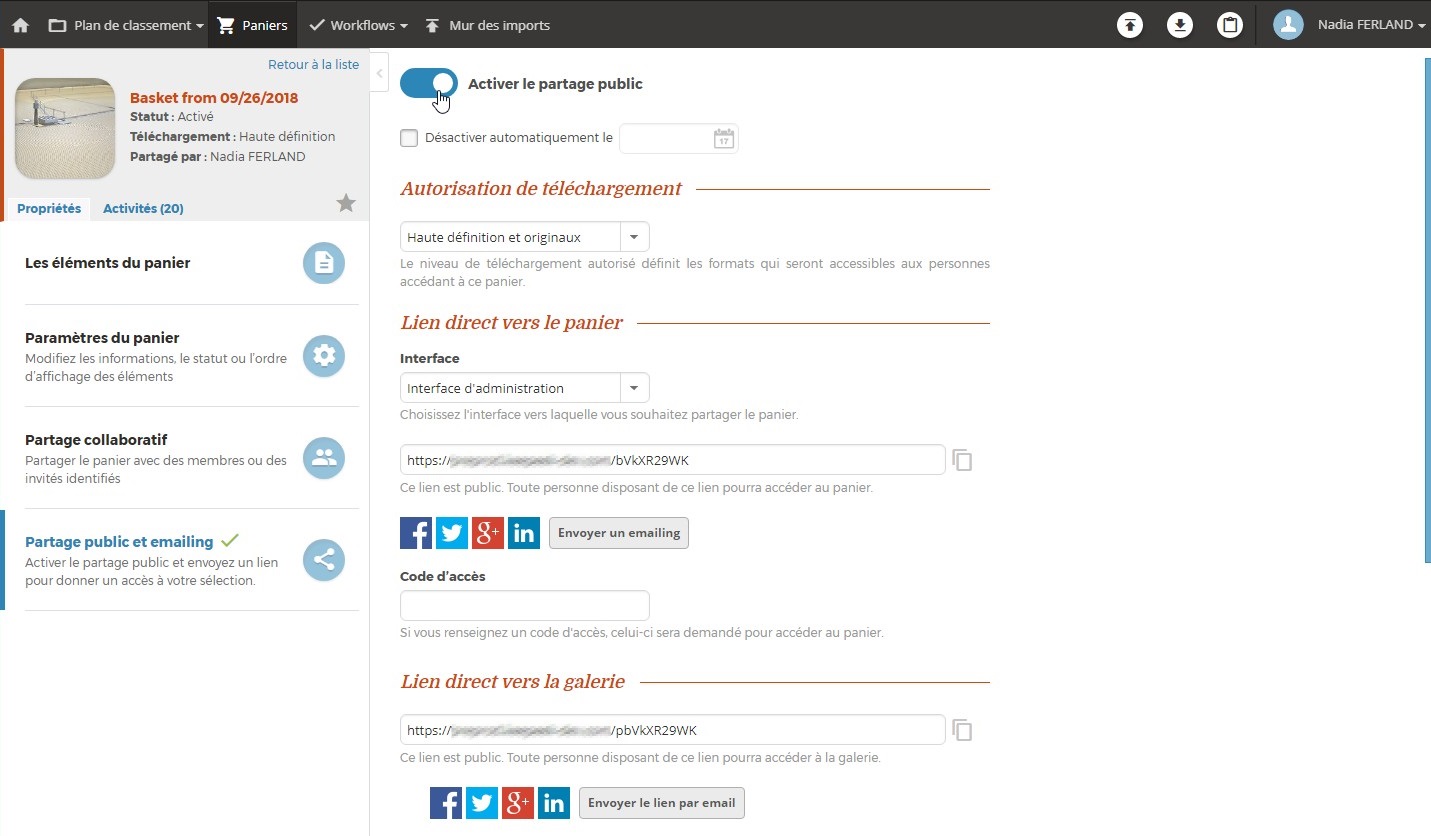Open the Workflows menu
Screen dimensions: 1431x836
tap(358, 25)
